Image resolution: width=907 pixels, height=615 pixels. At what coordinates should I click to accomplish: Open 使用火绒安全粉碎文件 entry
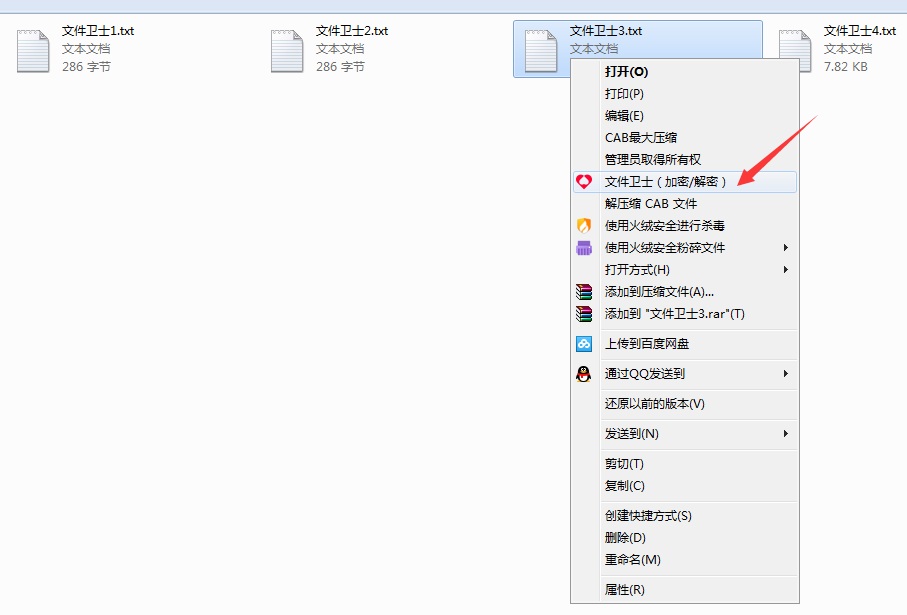(x=684, y=248)
